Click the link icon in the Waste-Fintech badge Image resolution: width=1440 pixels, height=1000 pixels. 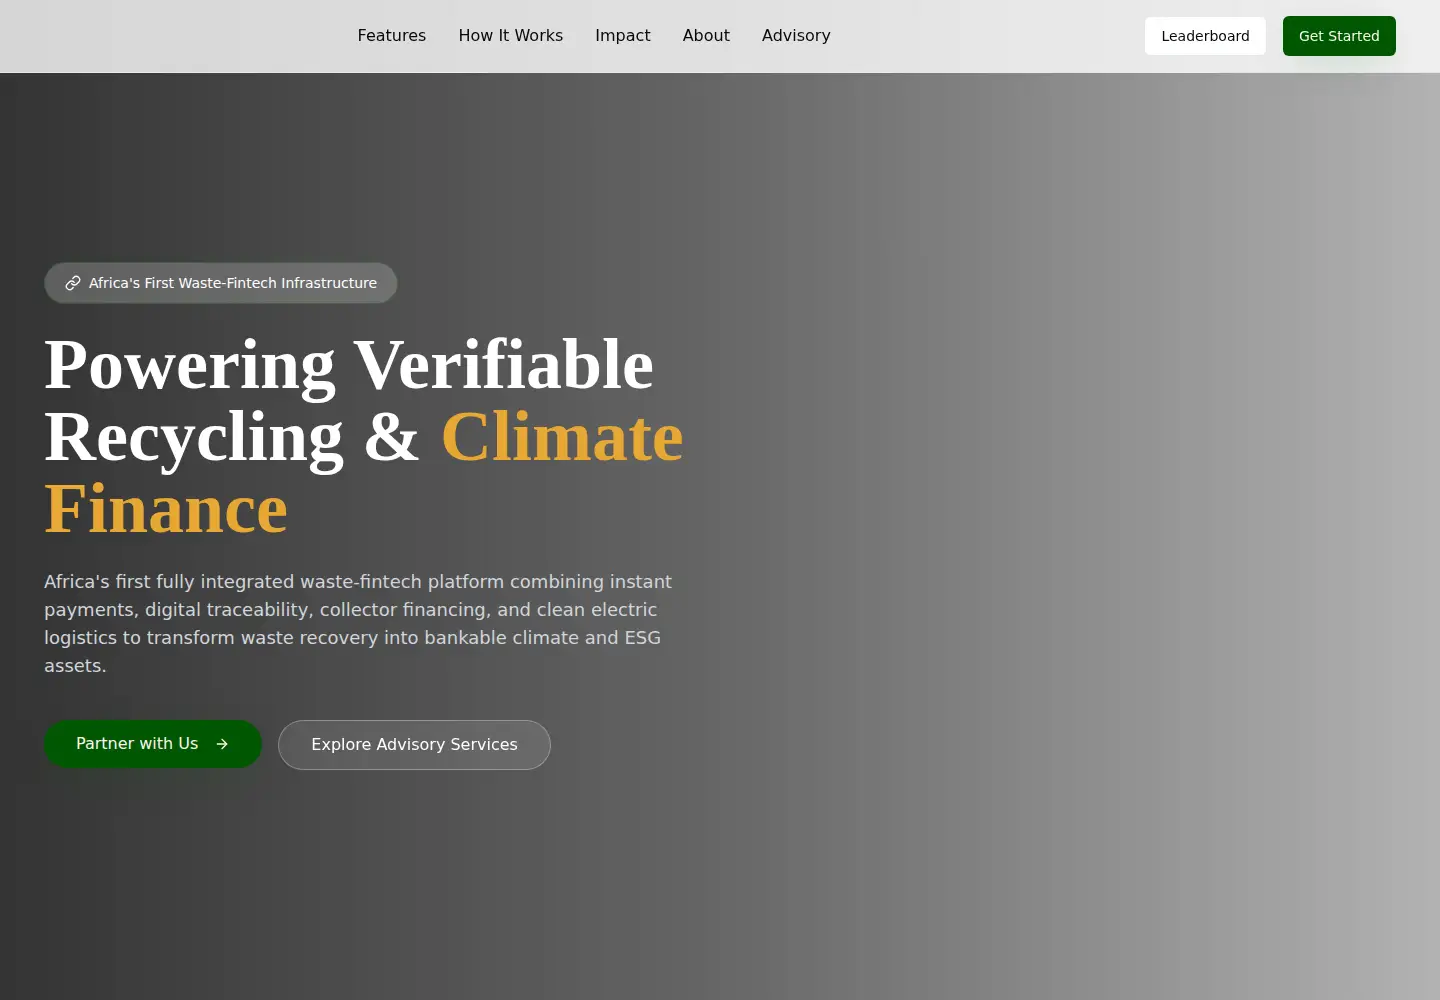click(73, 283)
